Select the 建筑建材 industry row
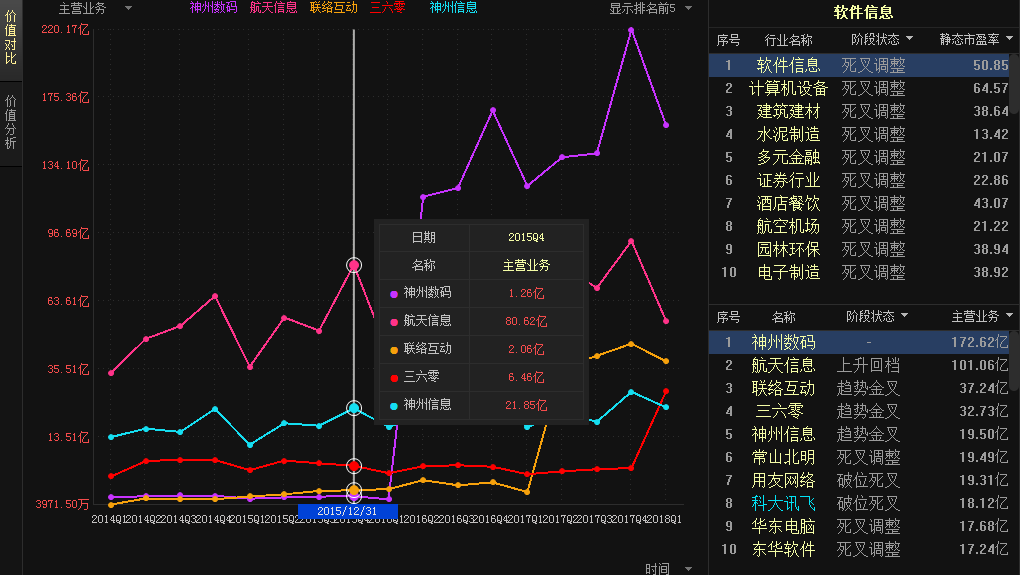The image size is (1020, 575). click(861, 111)
